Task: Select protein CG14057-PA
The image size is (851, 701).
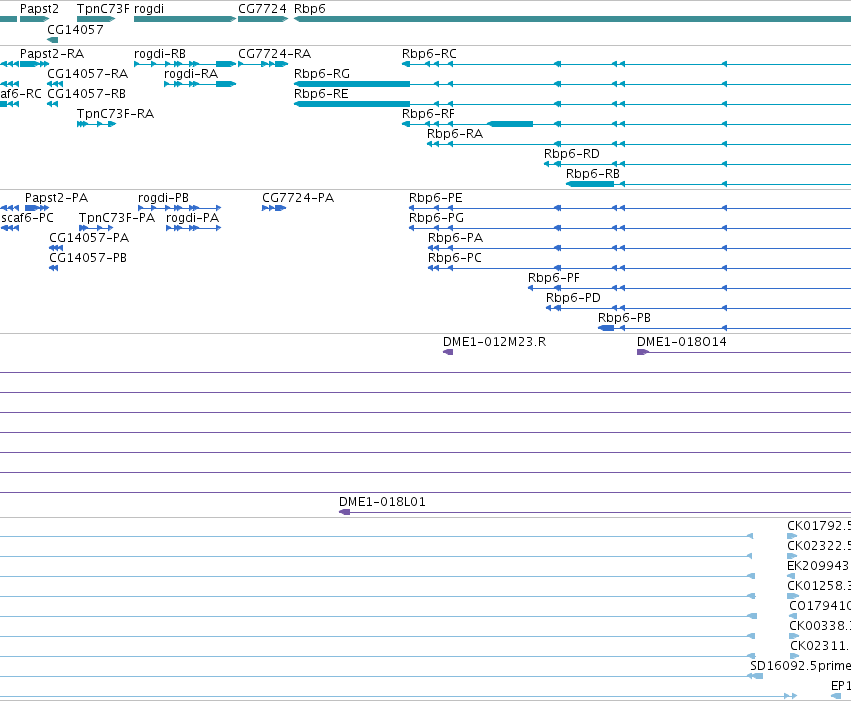Action: coord(89,238)
